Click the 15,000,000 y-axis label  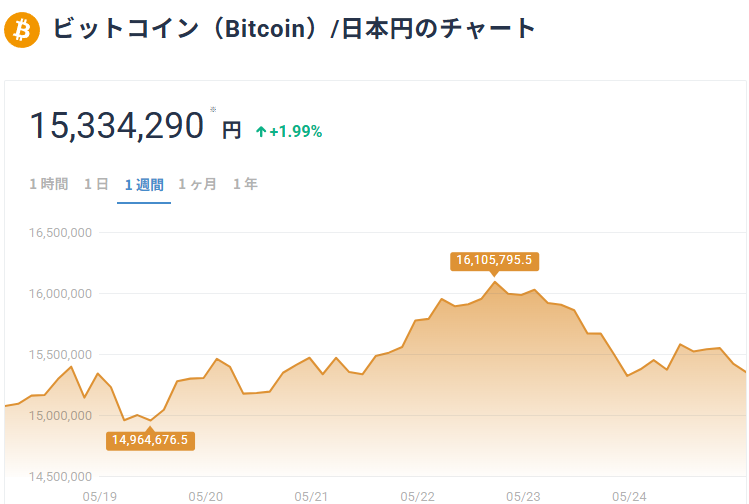point(61,415)
